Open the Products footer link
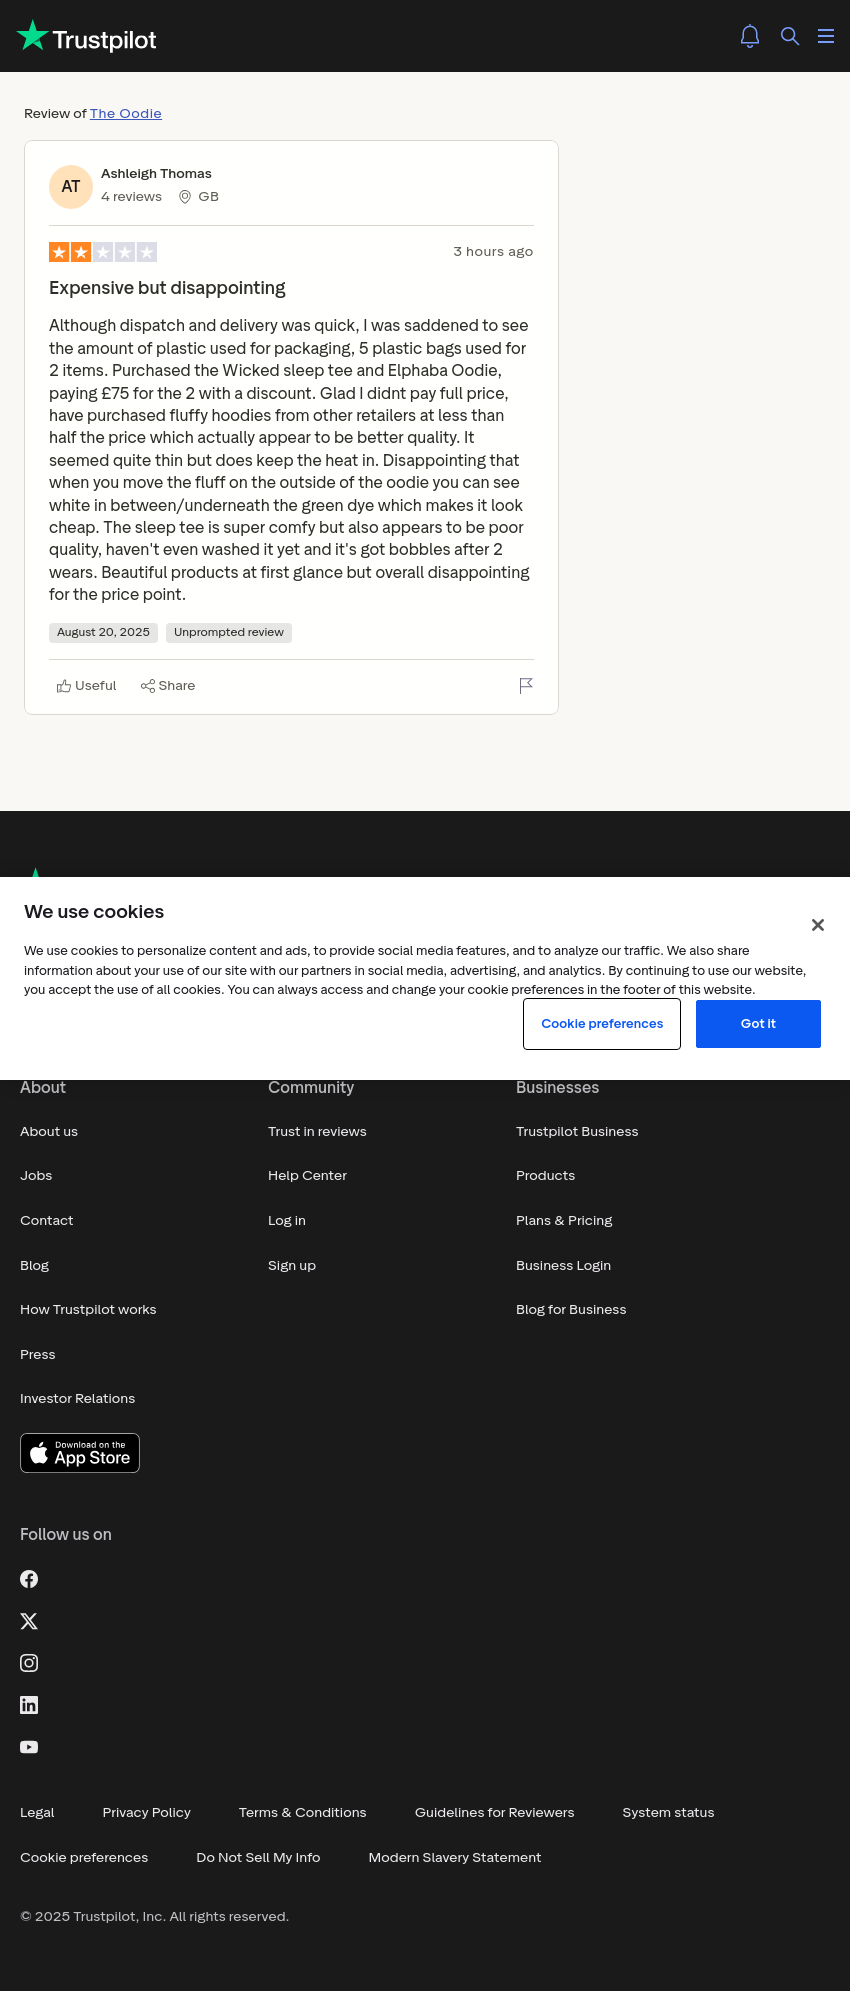This screenshot has height=1991, width=850. 546,1176
